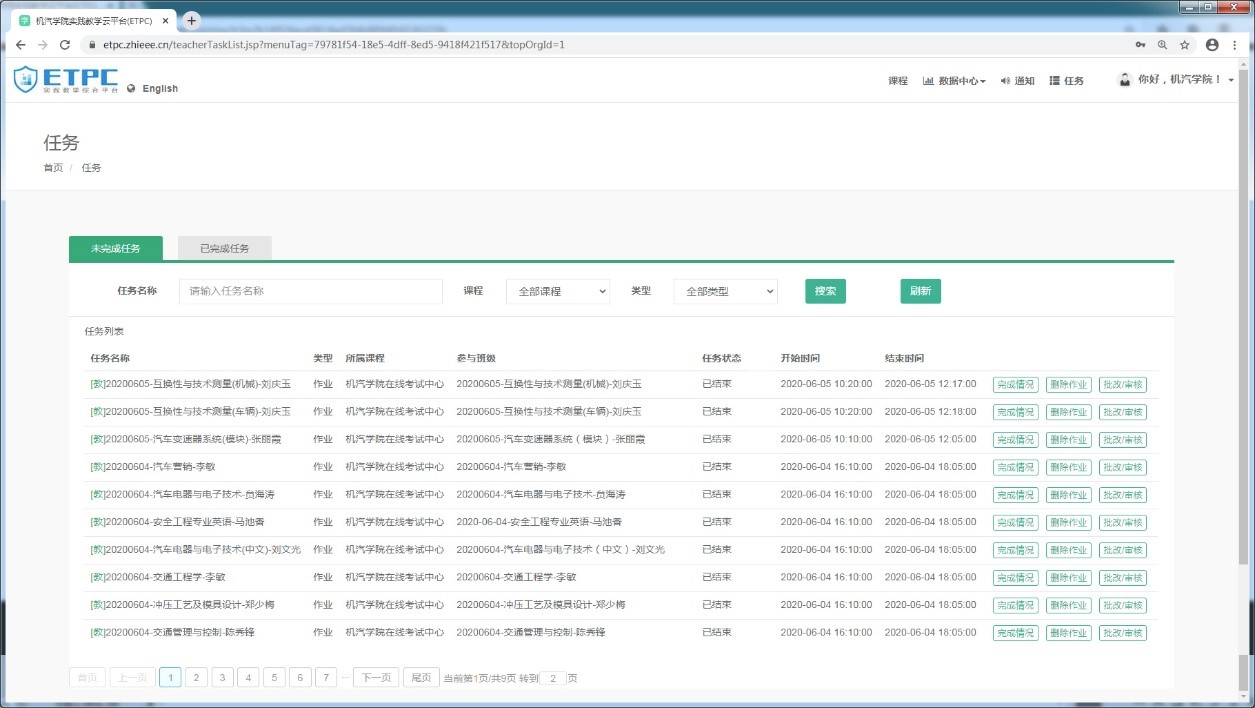Expand the 你好，机汽学院 user menu chevron

pyautogui.click(x=1232, y=80)
